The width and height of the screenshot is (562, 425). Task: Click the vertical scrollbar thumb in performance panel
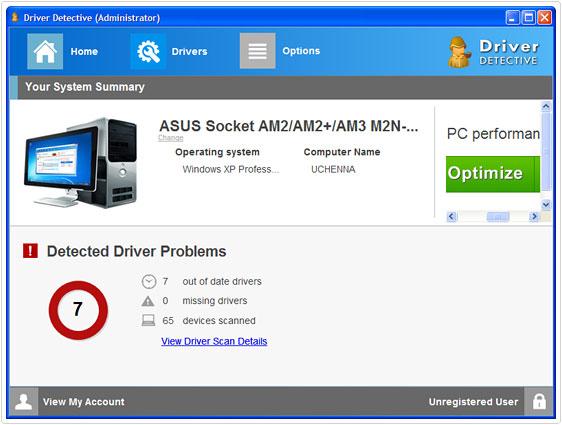(x=546, y=152)
